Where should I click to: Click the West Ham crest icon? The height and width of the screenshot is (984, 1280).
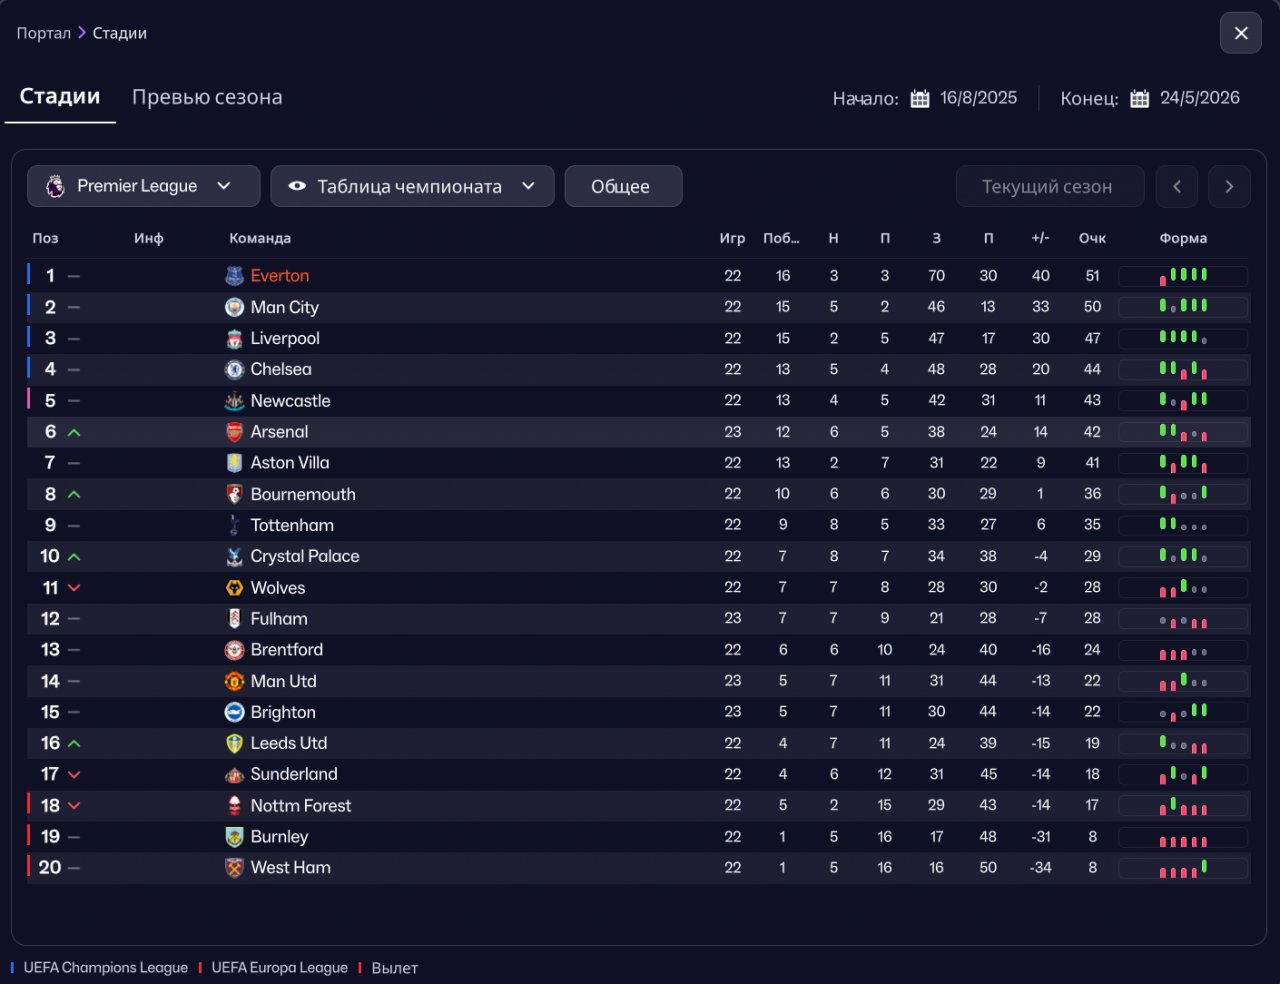(234, 868)
